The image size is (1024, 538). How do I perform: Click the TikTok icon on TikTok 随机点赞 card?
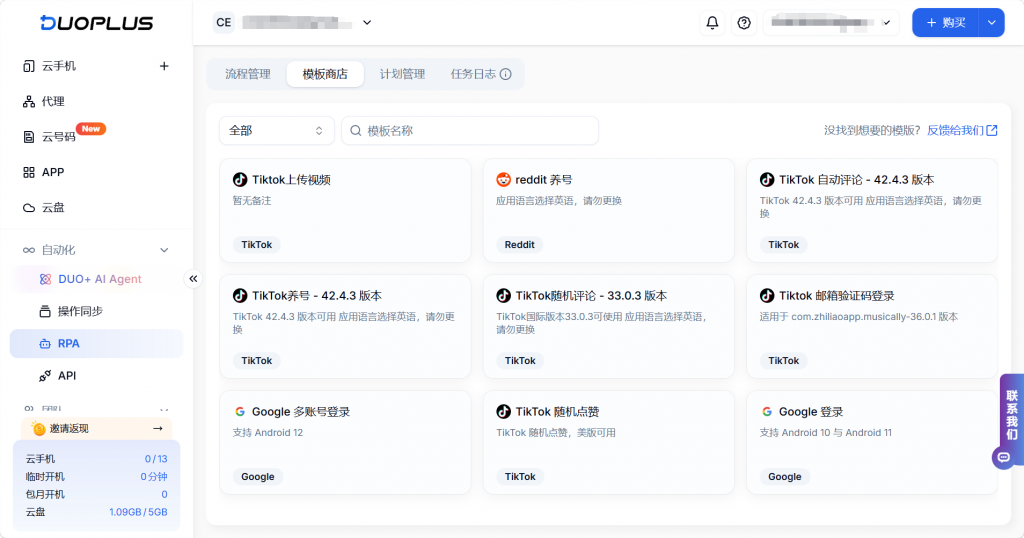point(503,412)
